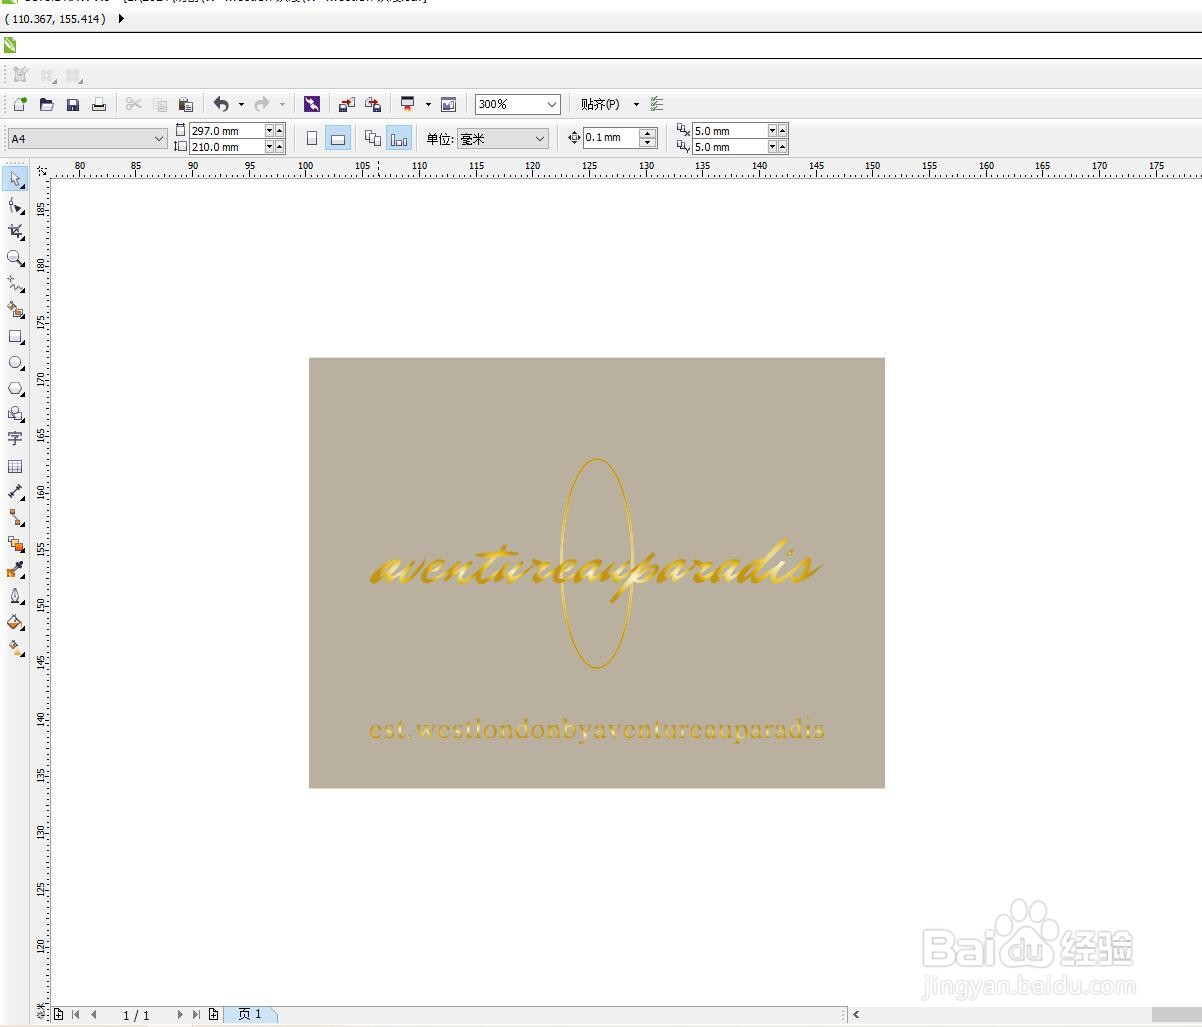Select the Dimension tool
The width and height of the screenshot is (1202, 1027).
click(x=15, y=492)
